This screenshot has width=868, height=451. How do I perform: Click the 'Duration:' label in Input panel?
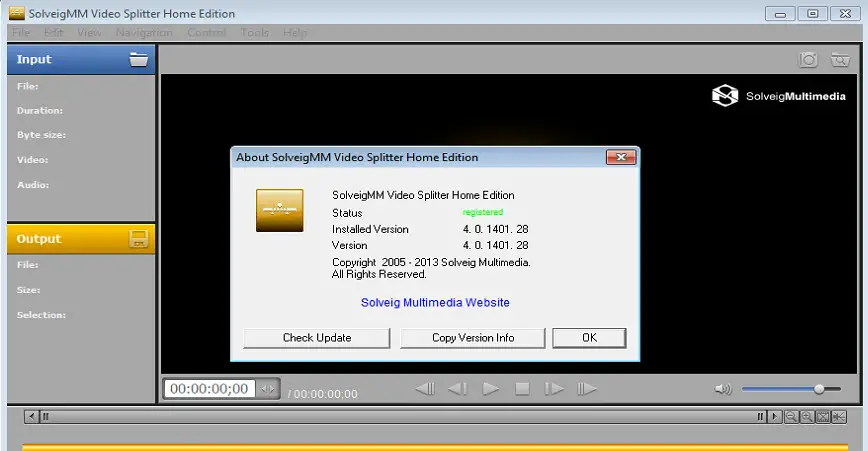point(40,111)
